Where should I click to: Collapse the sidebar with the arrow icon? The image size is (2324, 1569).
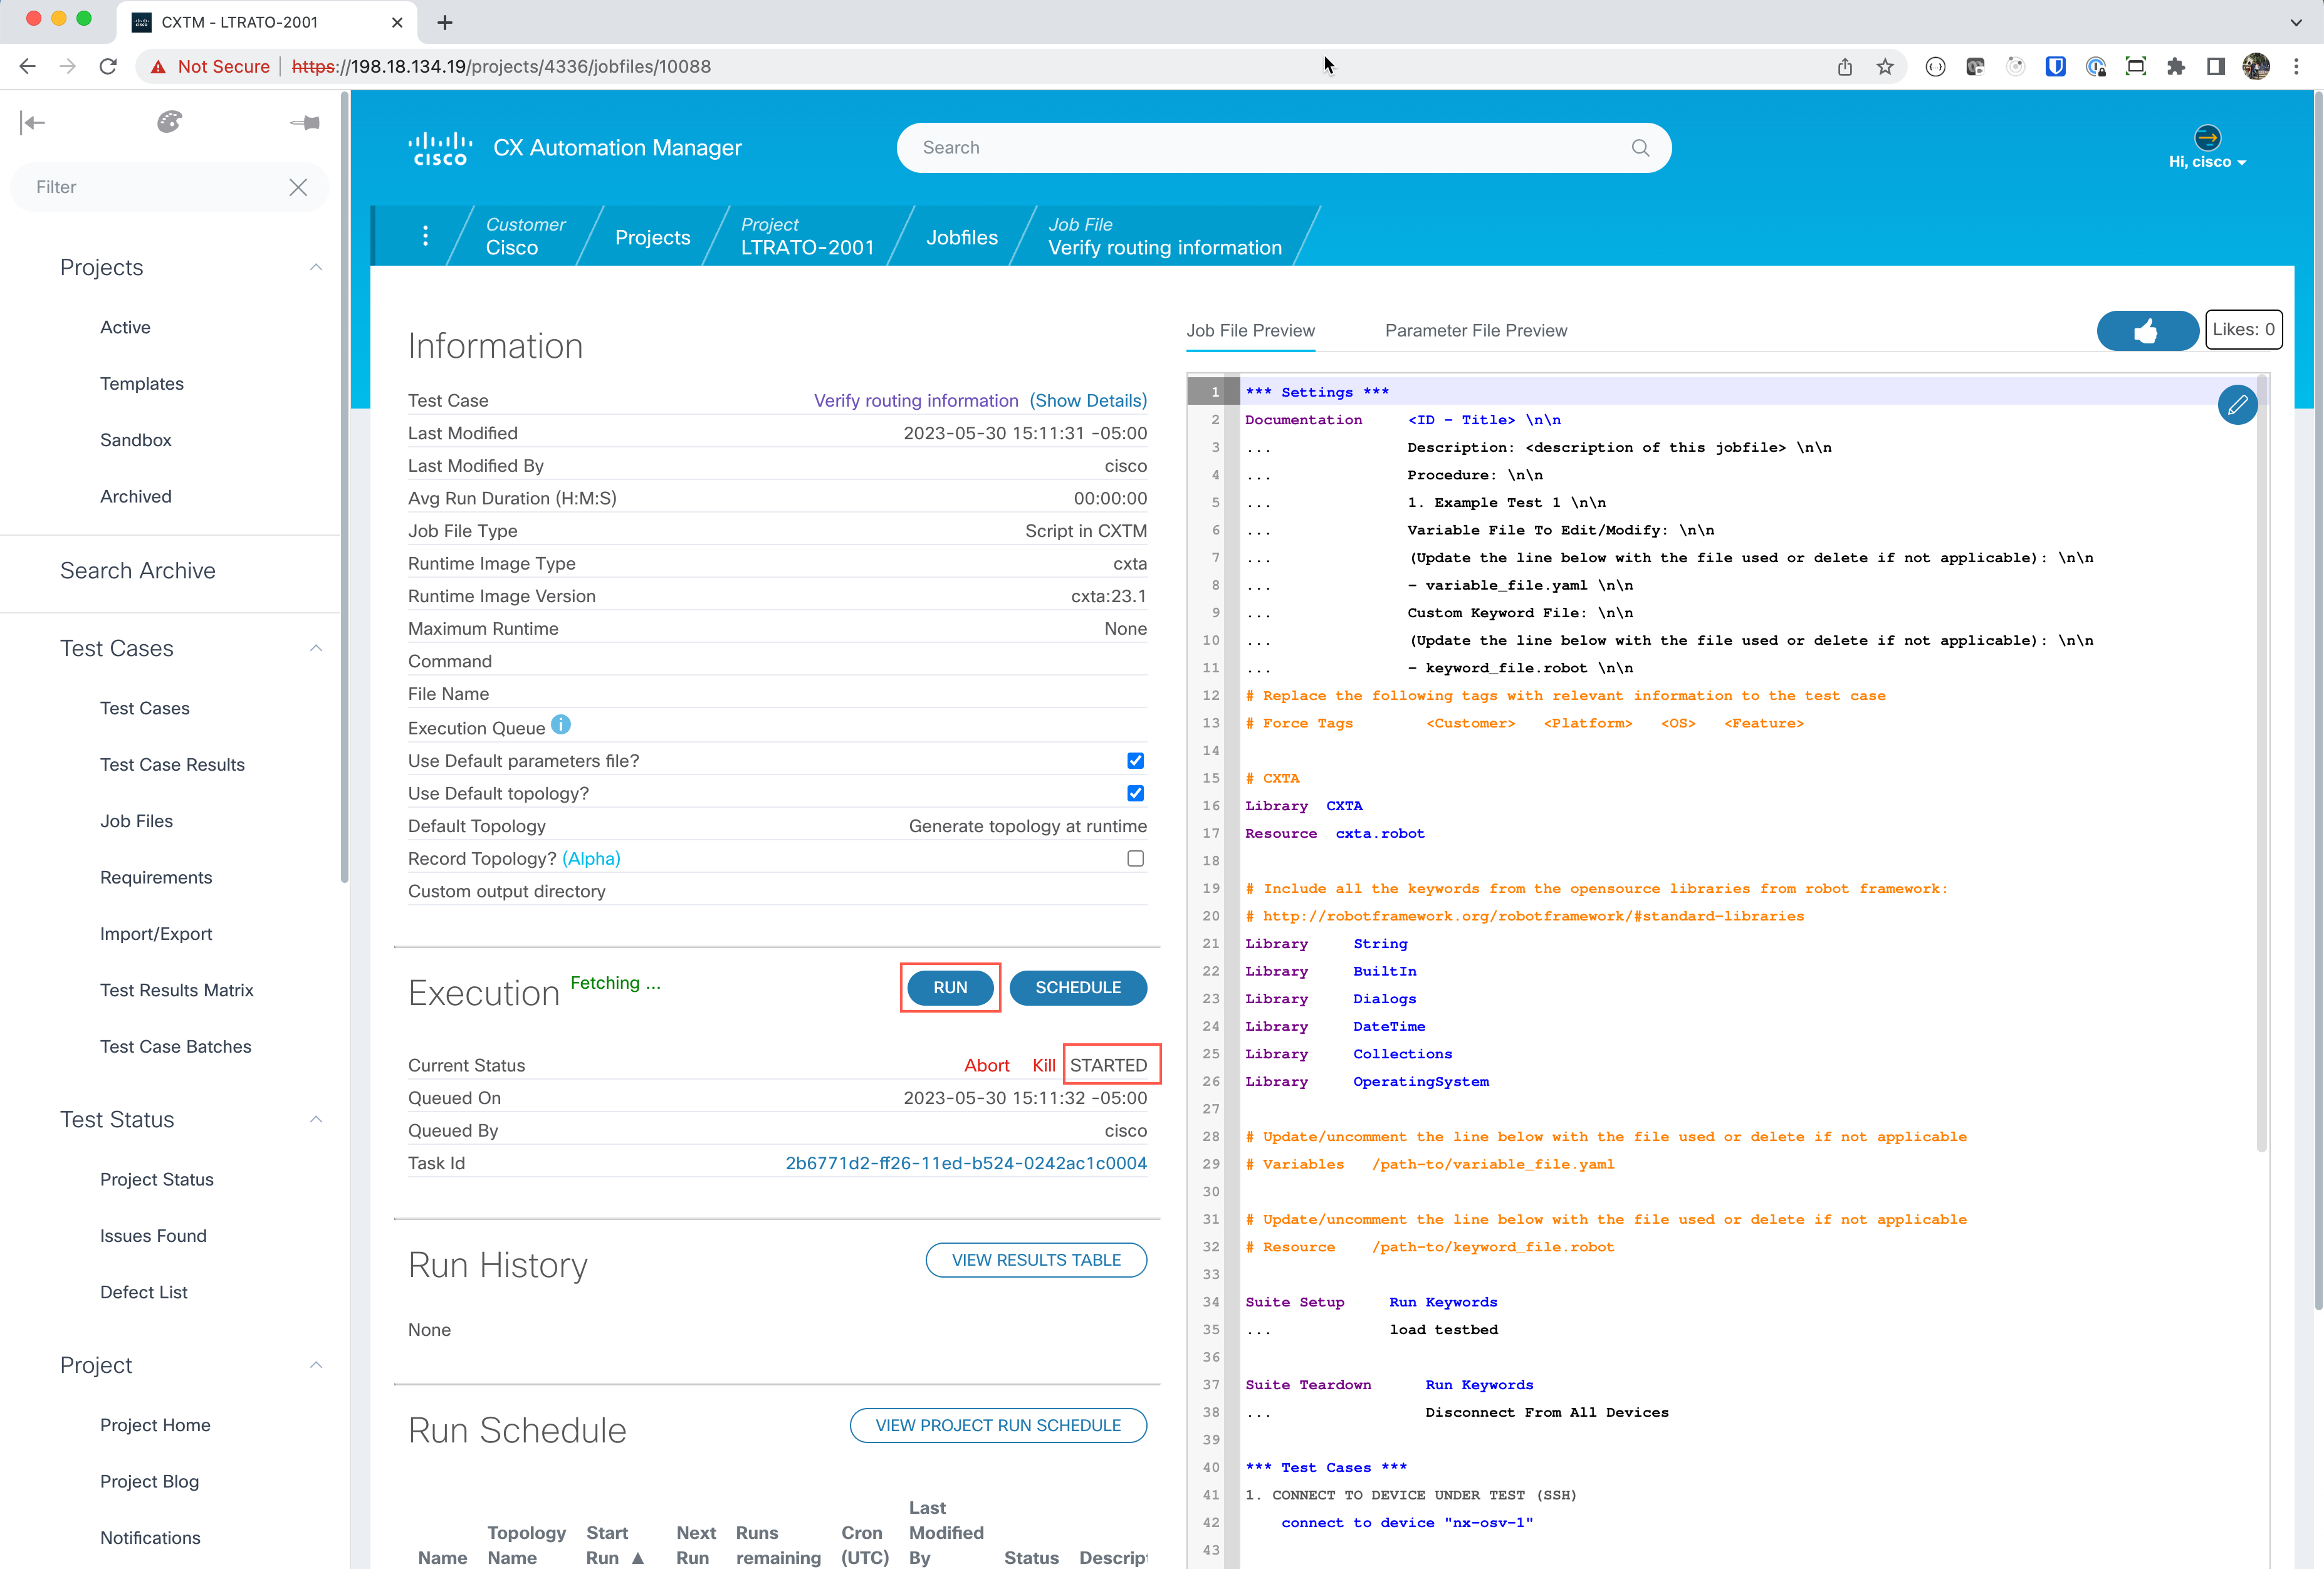pyautogui.click(x=32, y=122)
